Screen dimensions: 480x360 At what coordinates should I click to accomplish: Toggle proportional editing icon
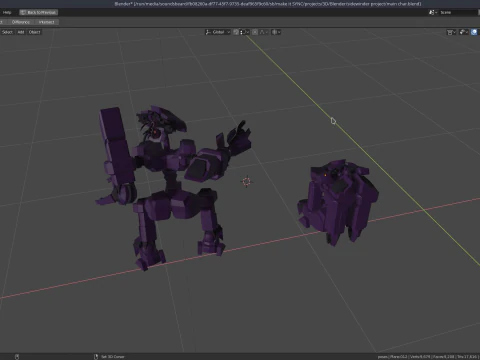[255, 32]
